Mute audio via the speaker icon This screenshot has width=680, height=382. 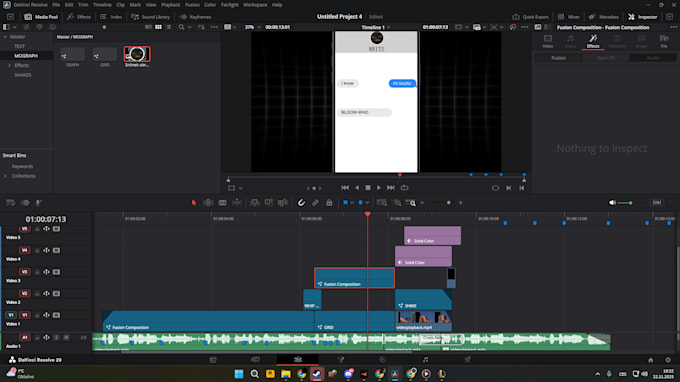tap(612, 202)
